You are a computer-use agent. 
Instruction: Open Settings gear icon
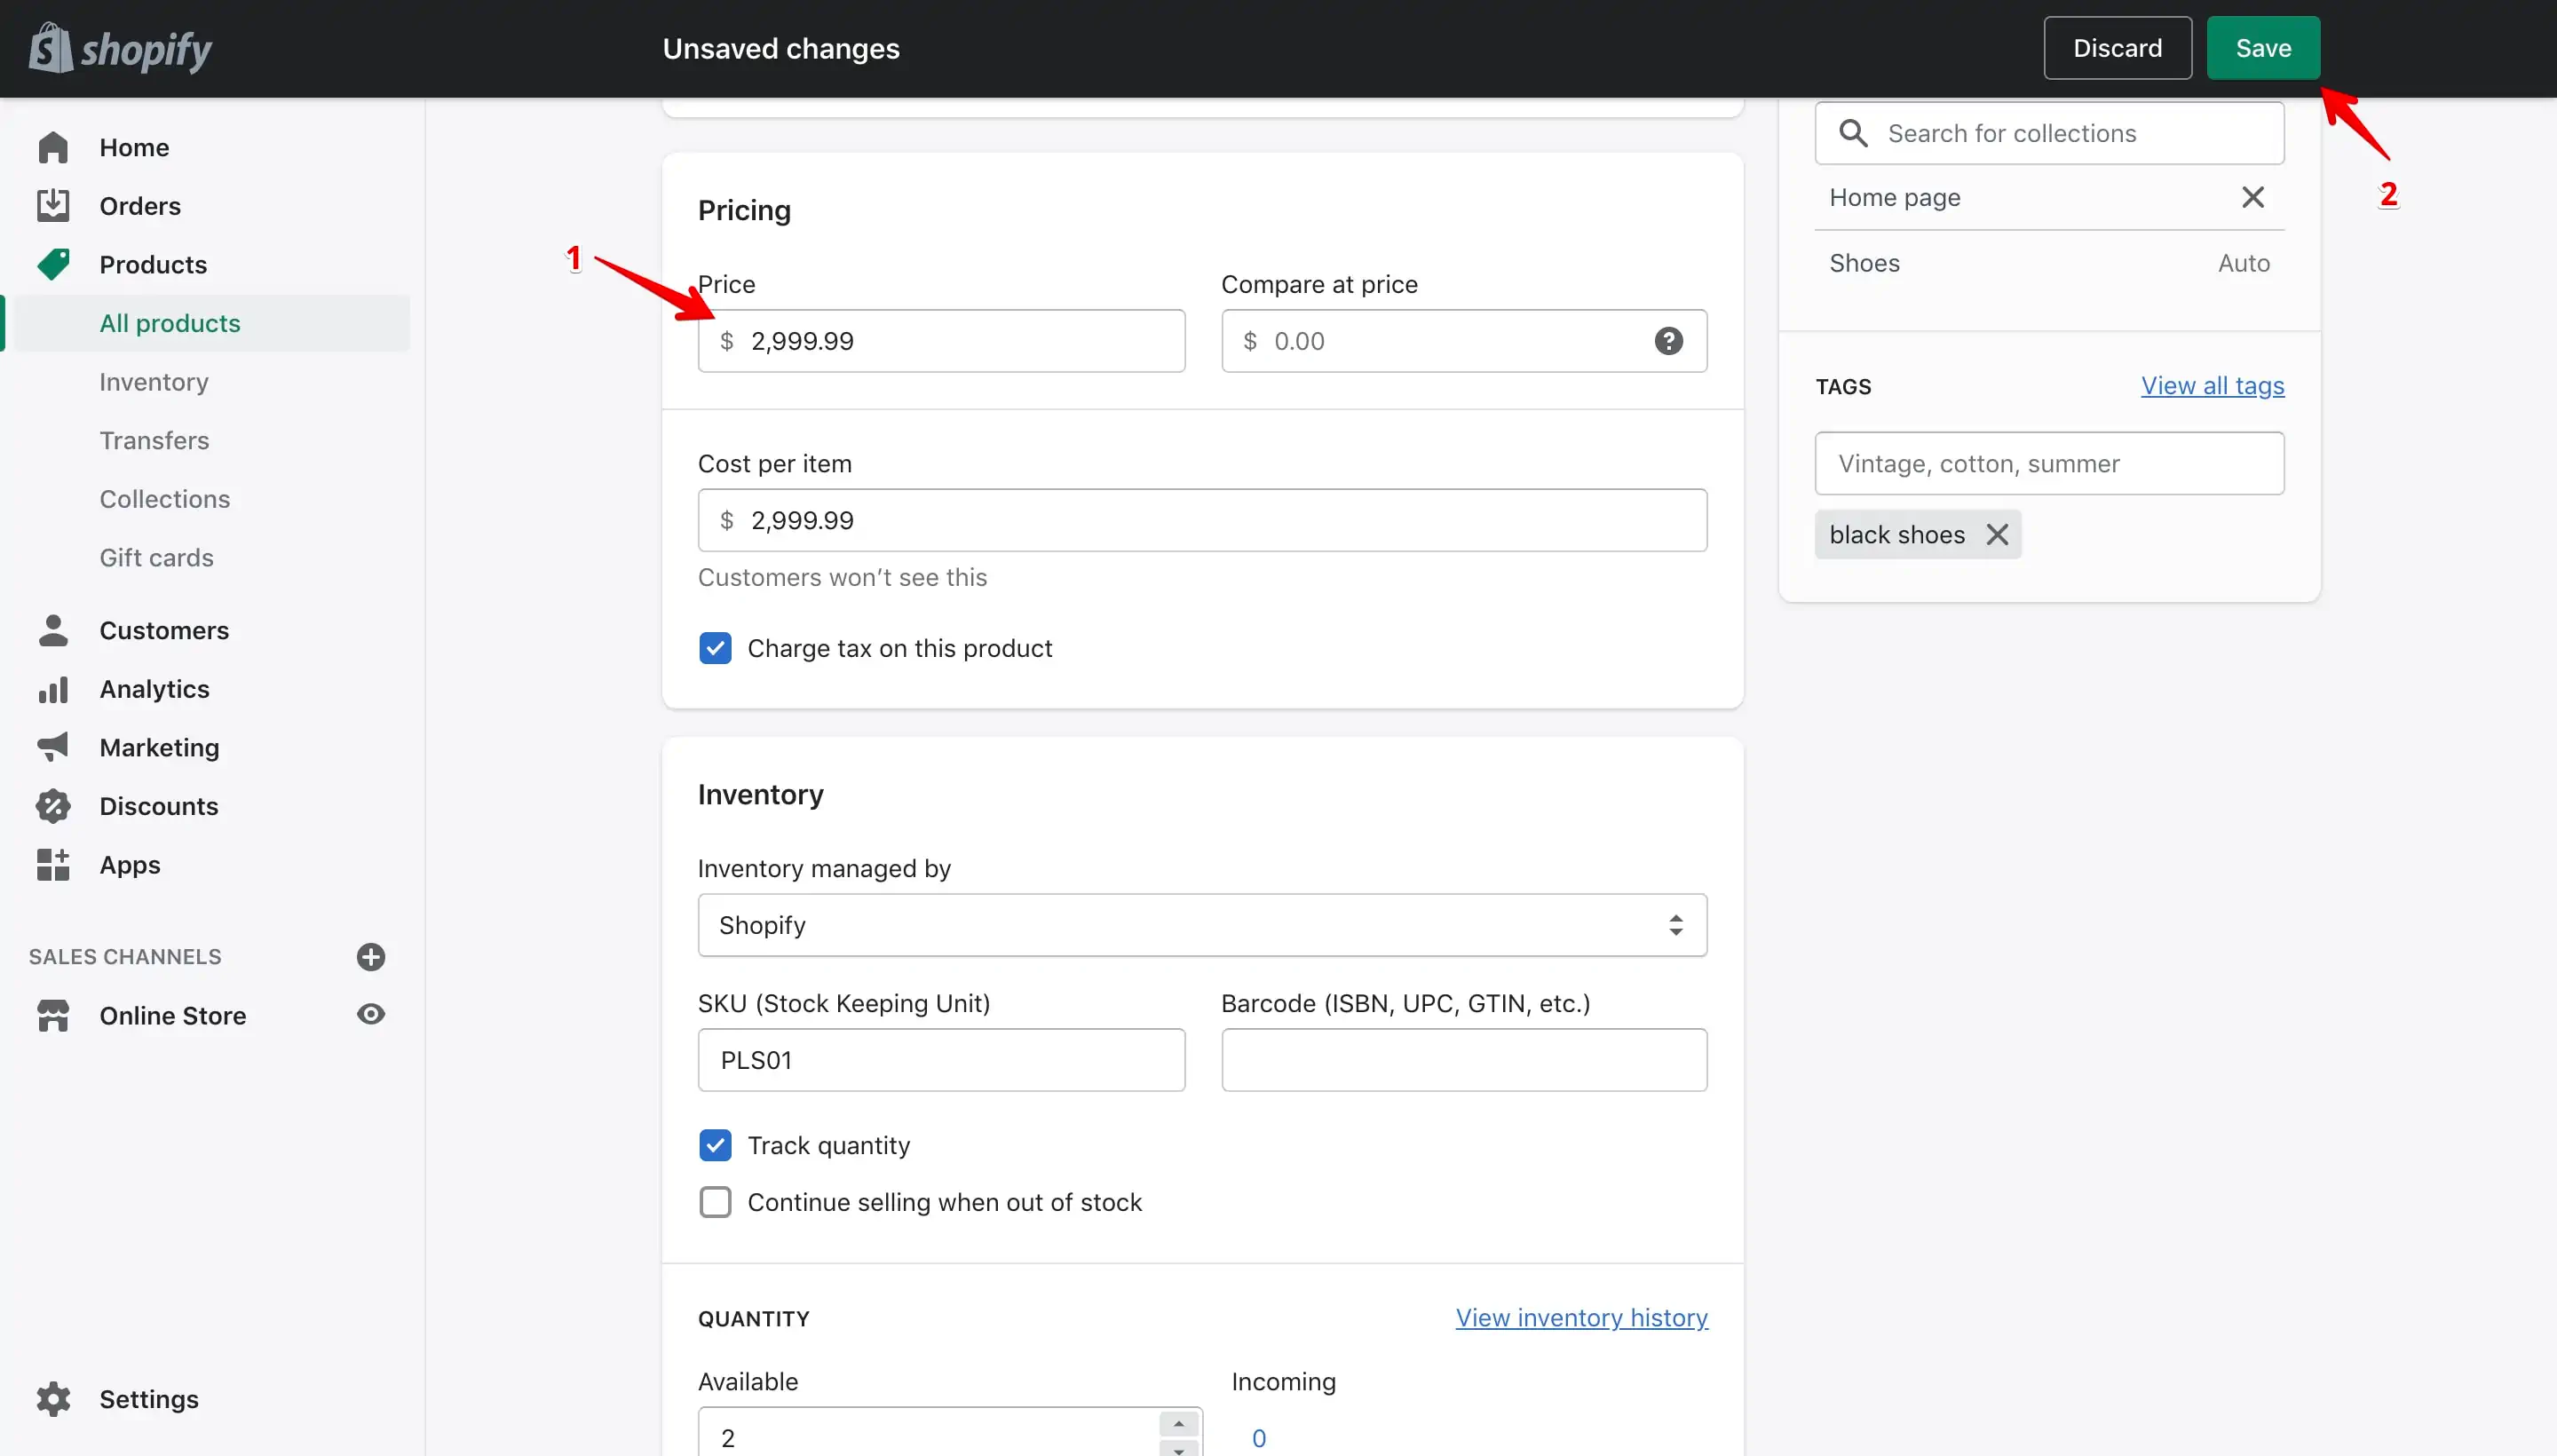[x=53, y=1399]
